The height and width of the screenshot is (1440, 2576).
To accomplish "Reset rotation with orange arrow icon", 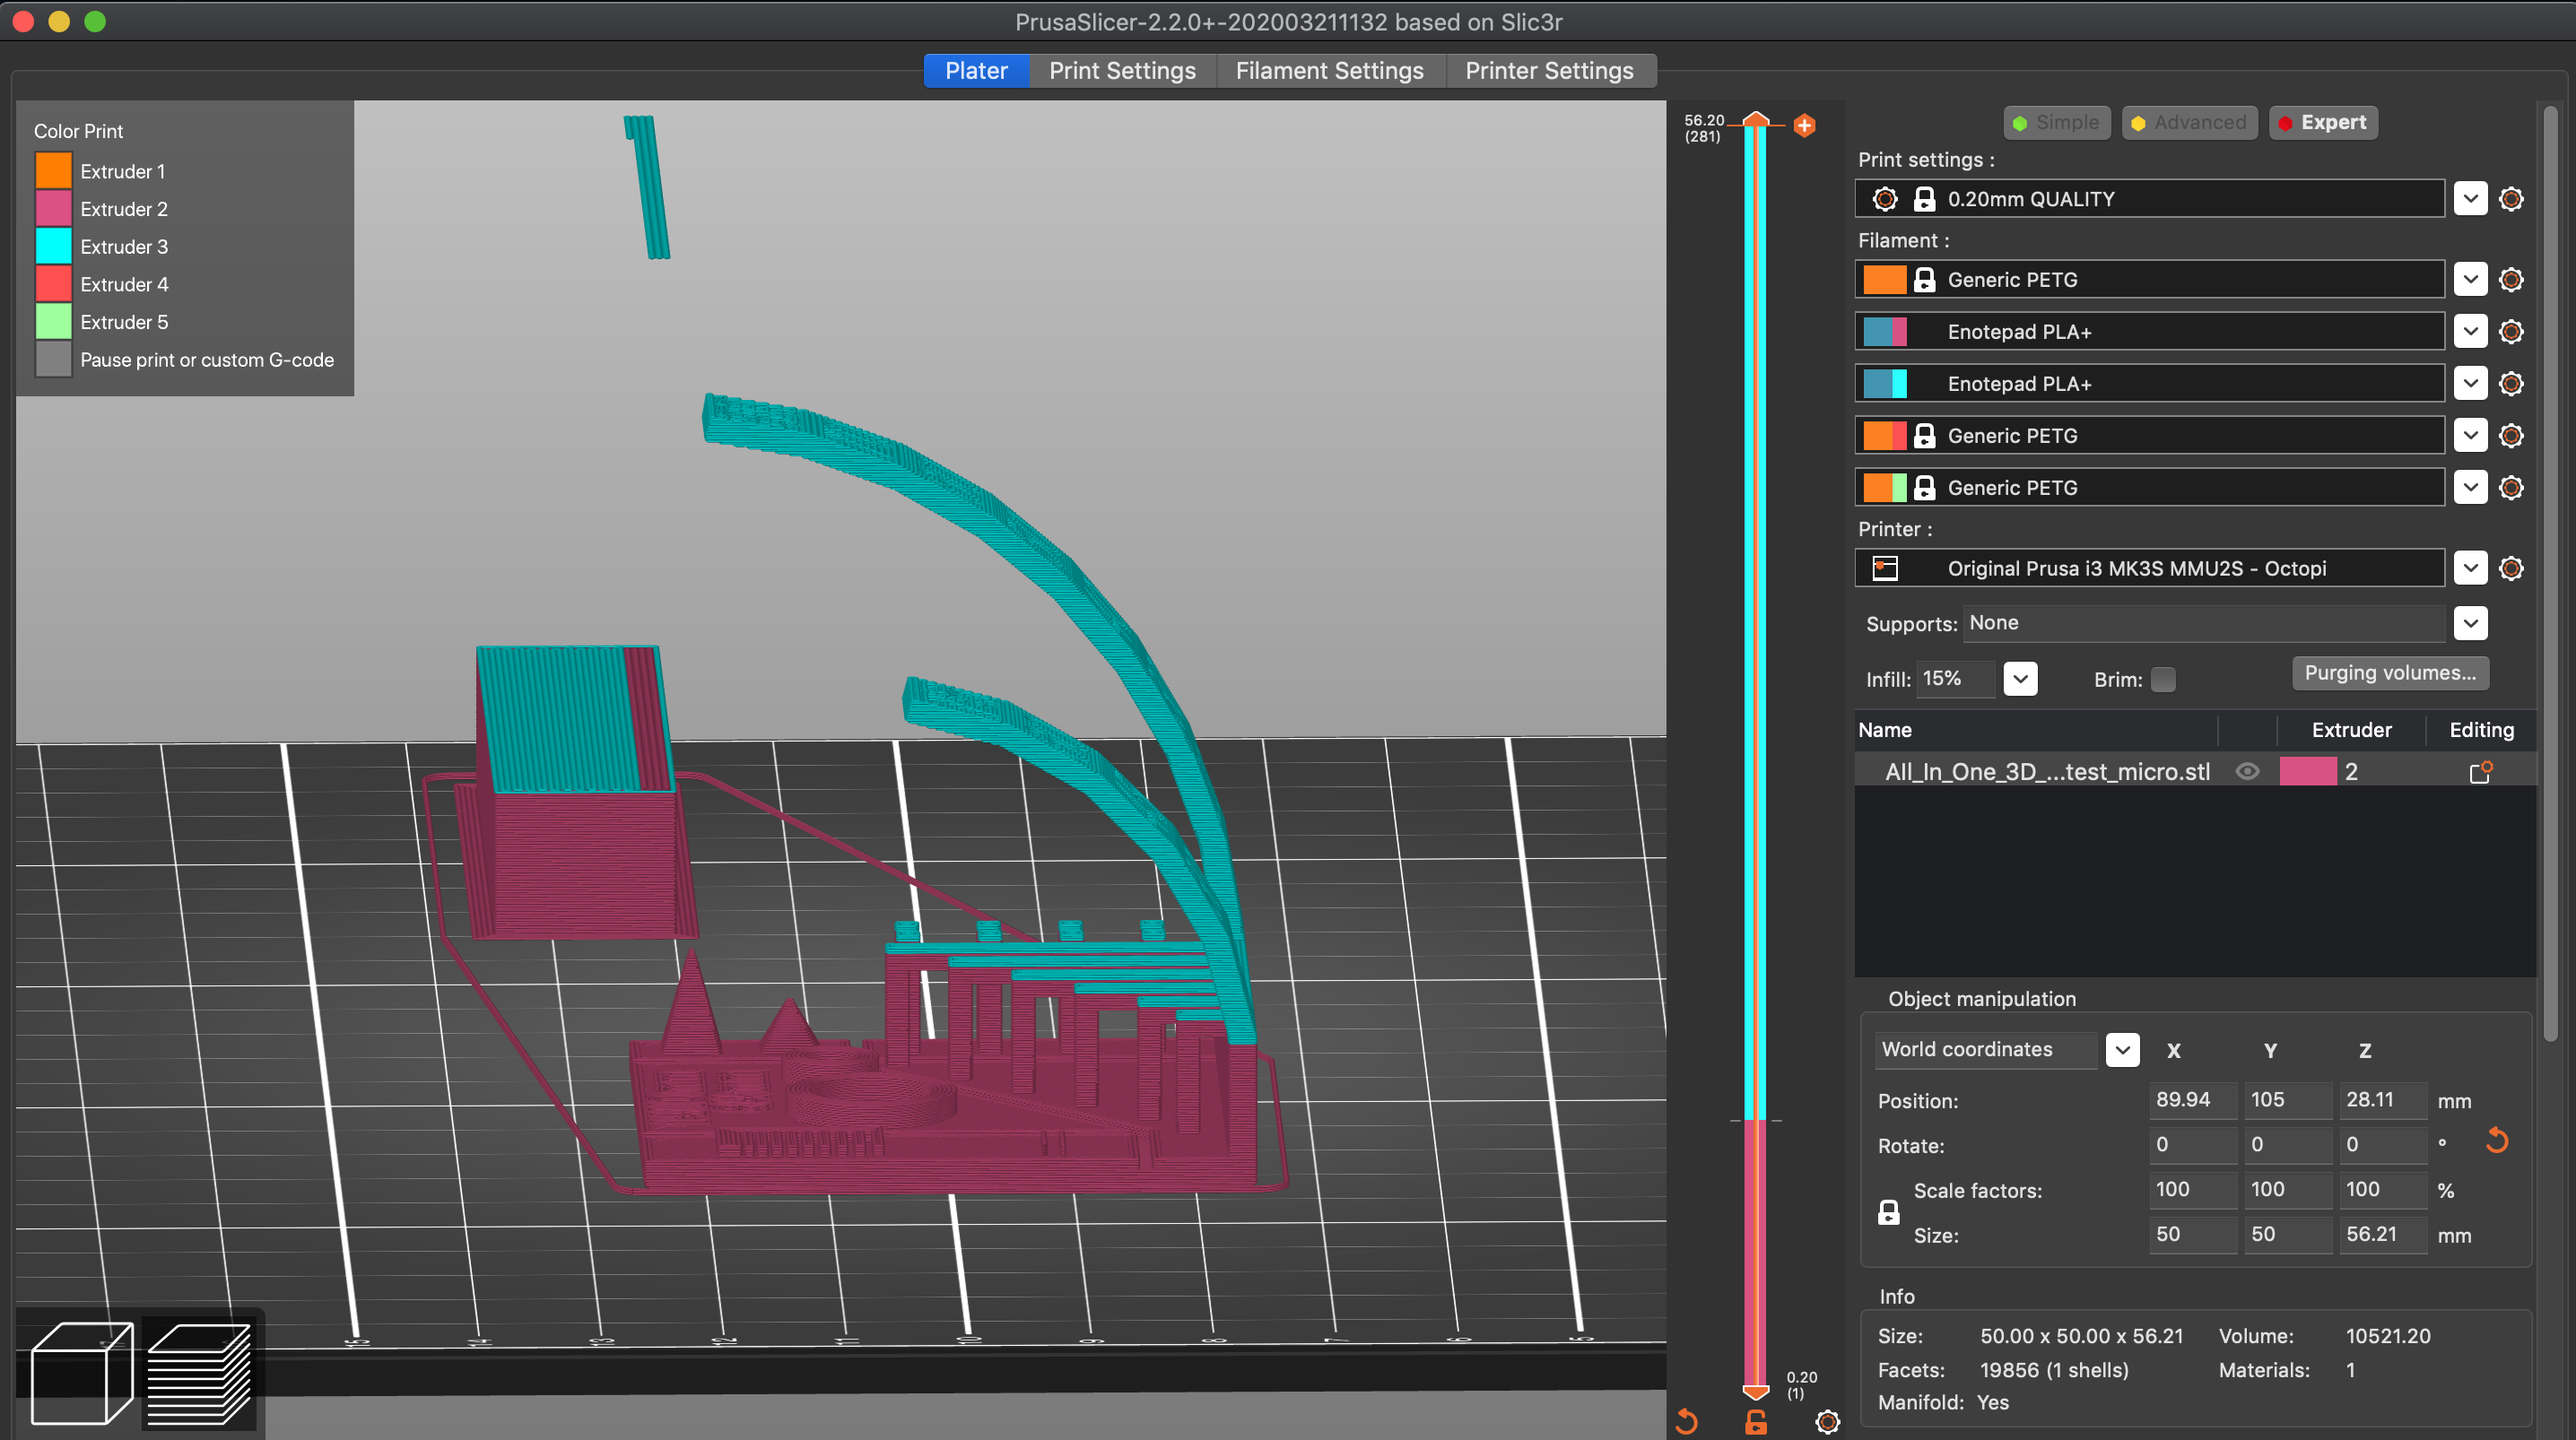I will pyautogui.click(x=2496, y=1141).
